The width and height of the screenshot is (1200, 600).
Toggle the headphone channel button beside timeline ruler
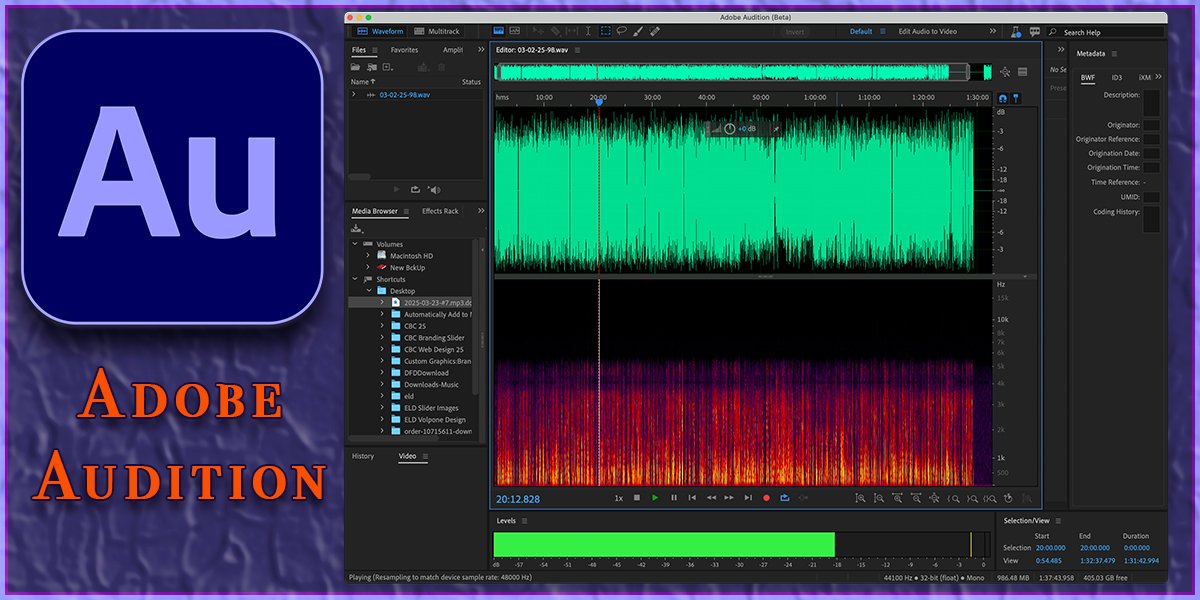[1003, 98]
